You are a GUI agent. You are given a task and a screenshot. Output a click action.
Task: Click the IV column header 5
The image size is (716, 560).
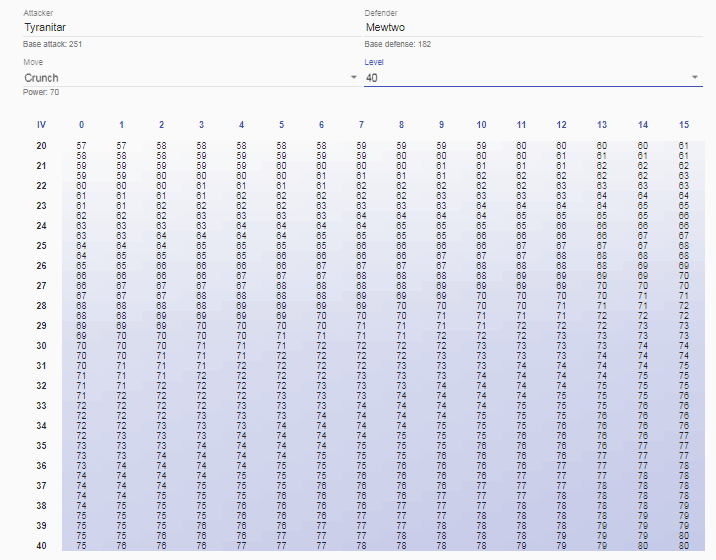click(281, 125)
